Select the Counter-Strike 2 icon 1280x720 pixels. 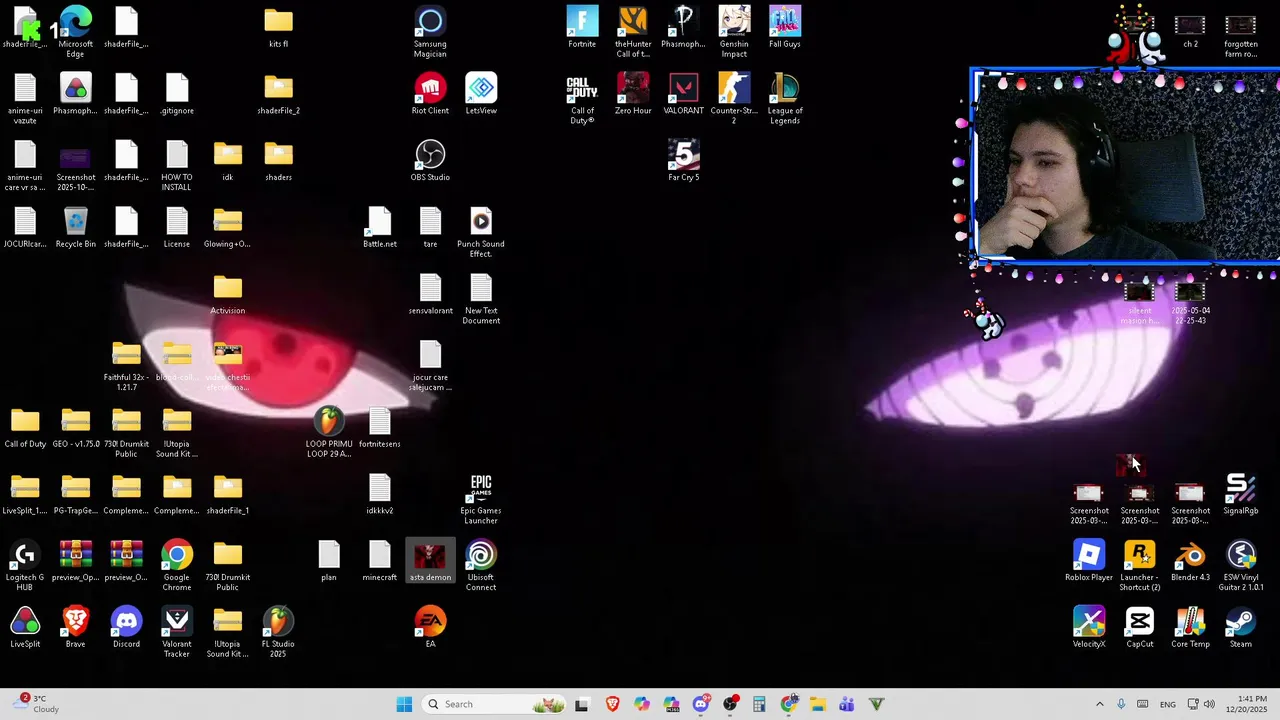734,98
